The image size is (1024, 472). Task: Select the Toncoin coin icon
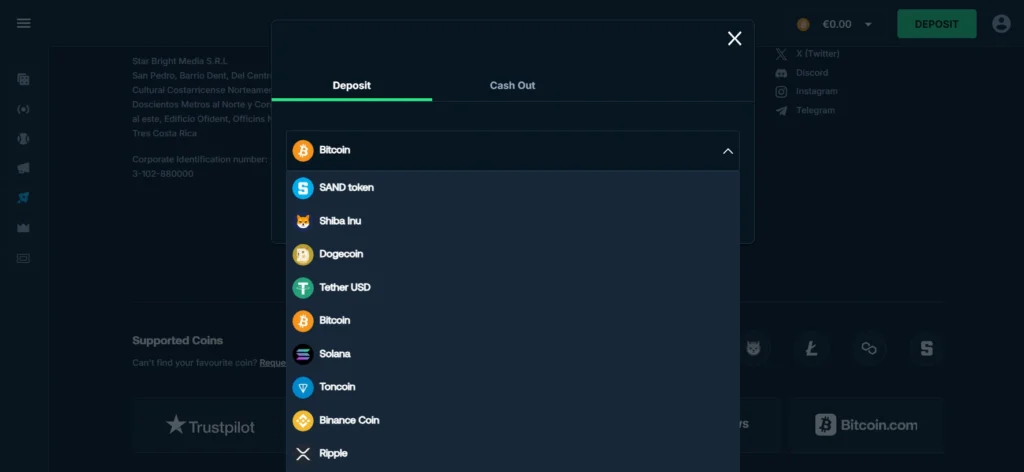coord(303,388)
